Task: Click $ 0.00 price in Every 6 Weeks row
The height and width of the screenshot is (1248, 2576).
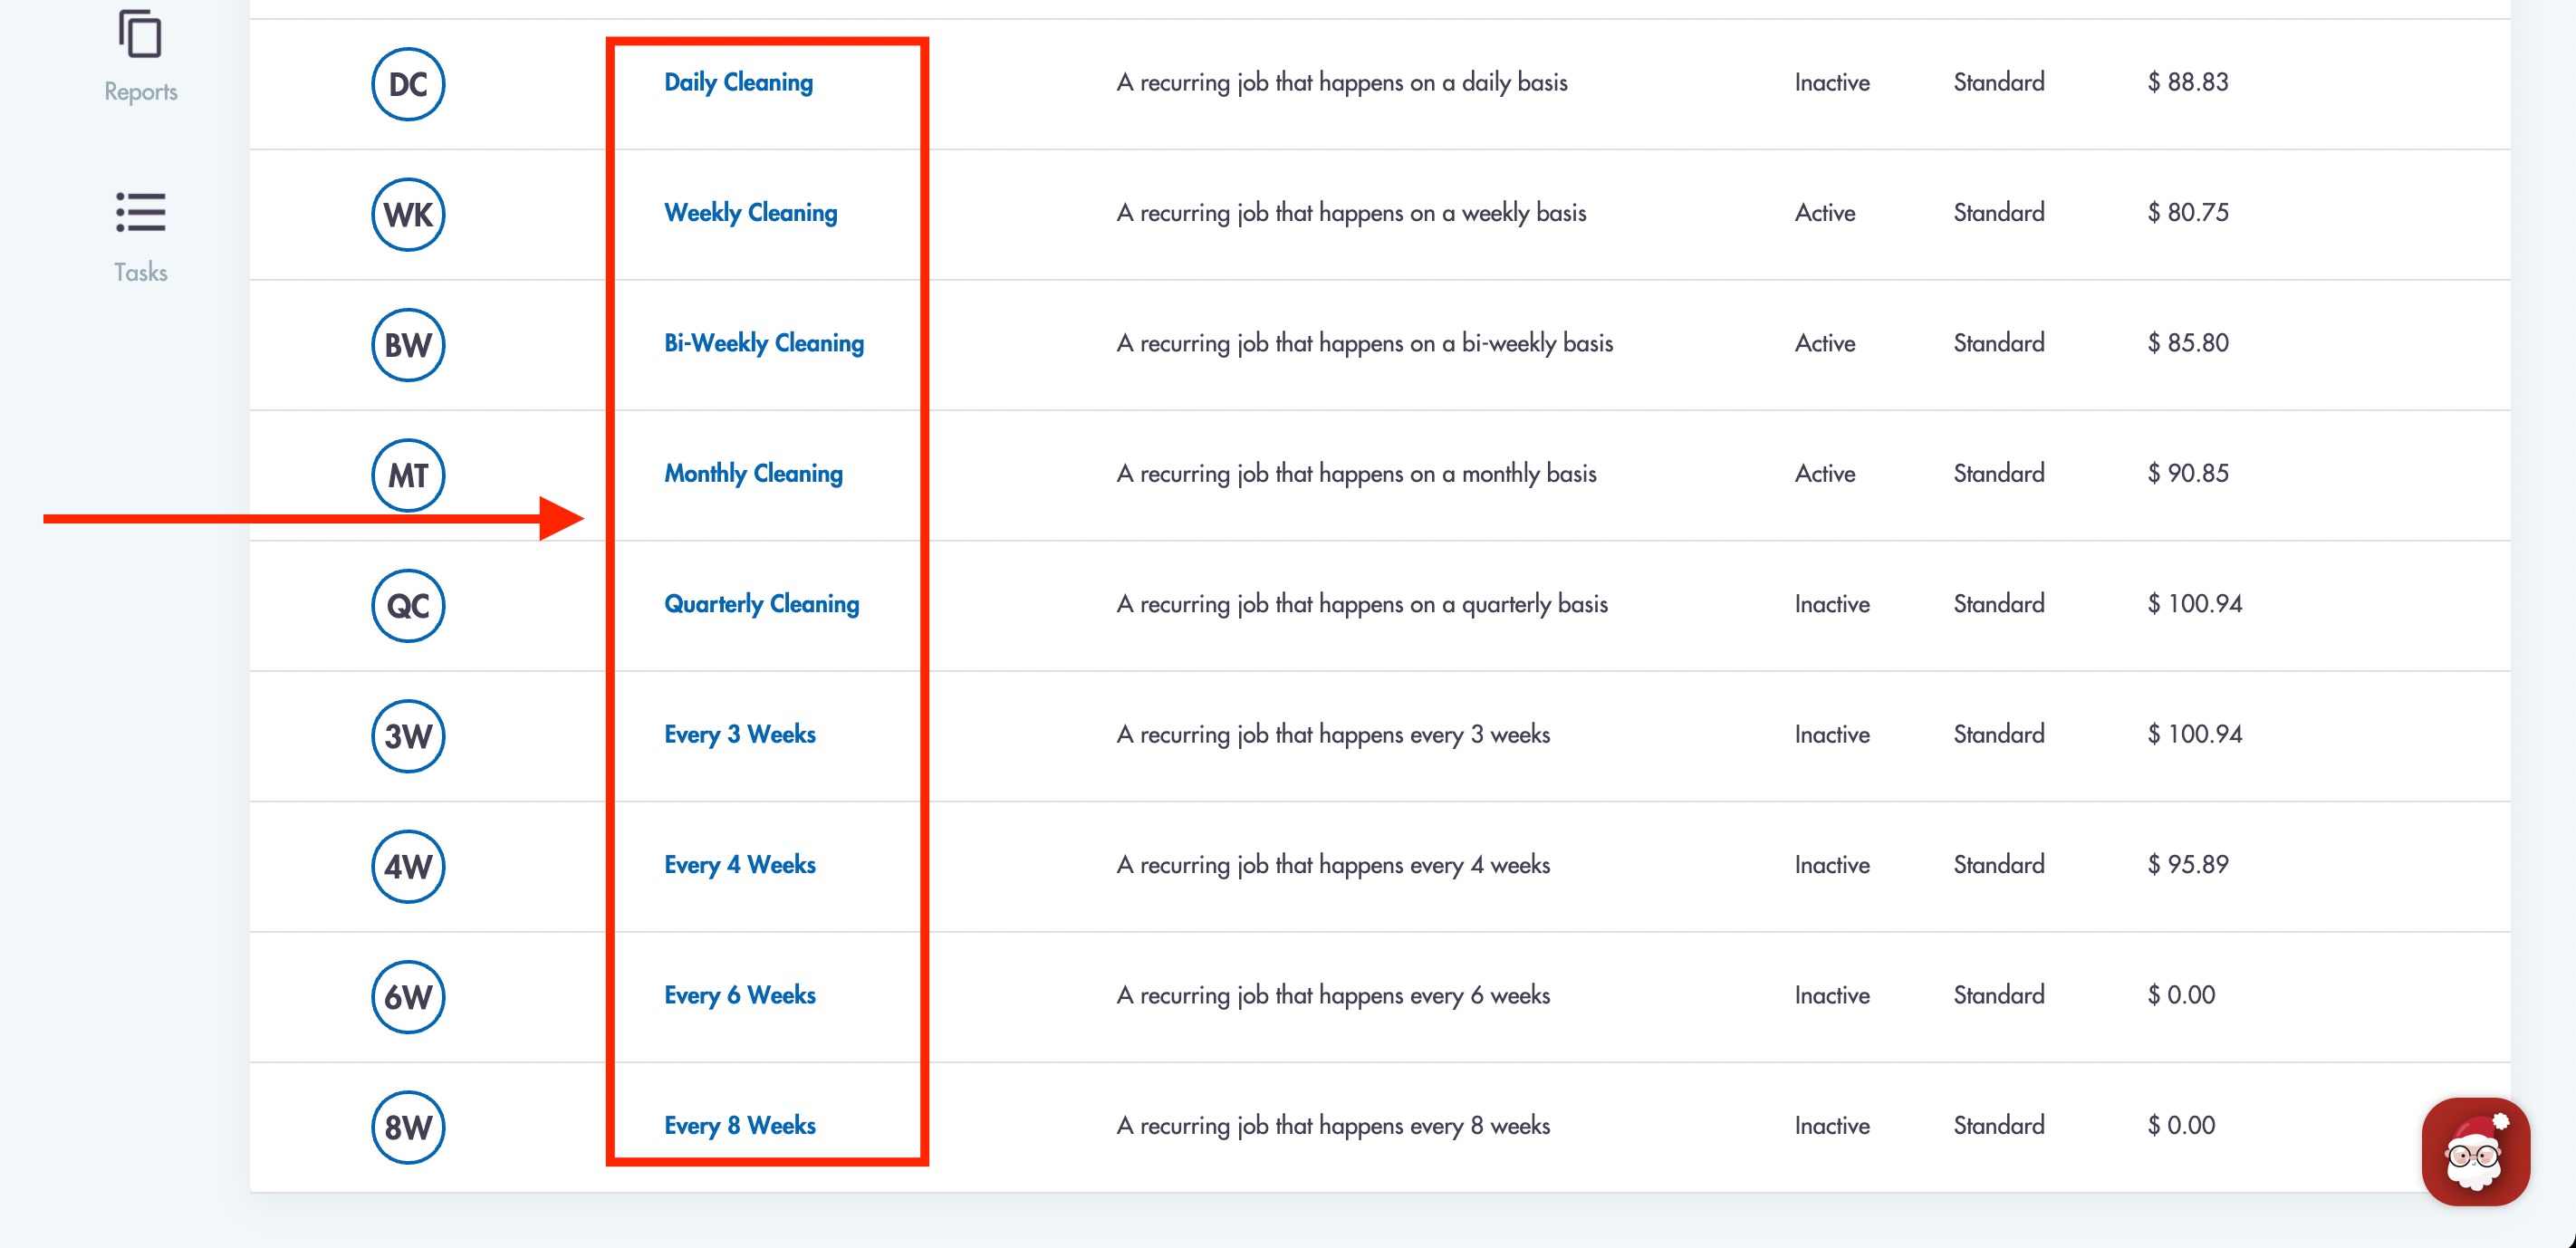Action: pyautogui.click(x=2181, y=995)
